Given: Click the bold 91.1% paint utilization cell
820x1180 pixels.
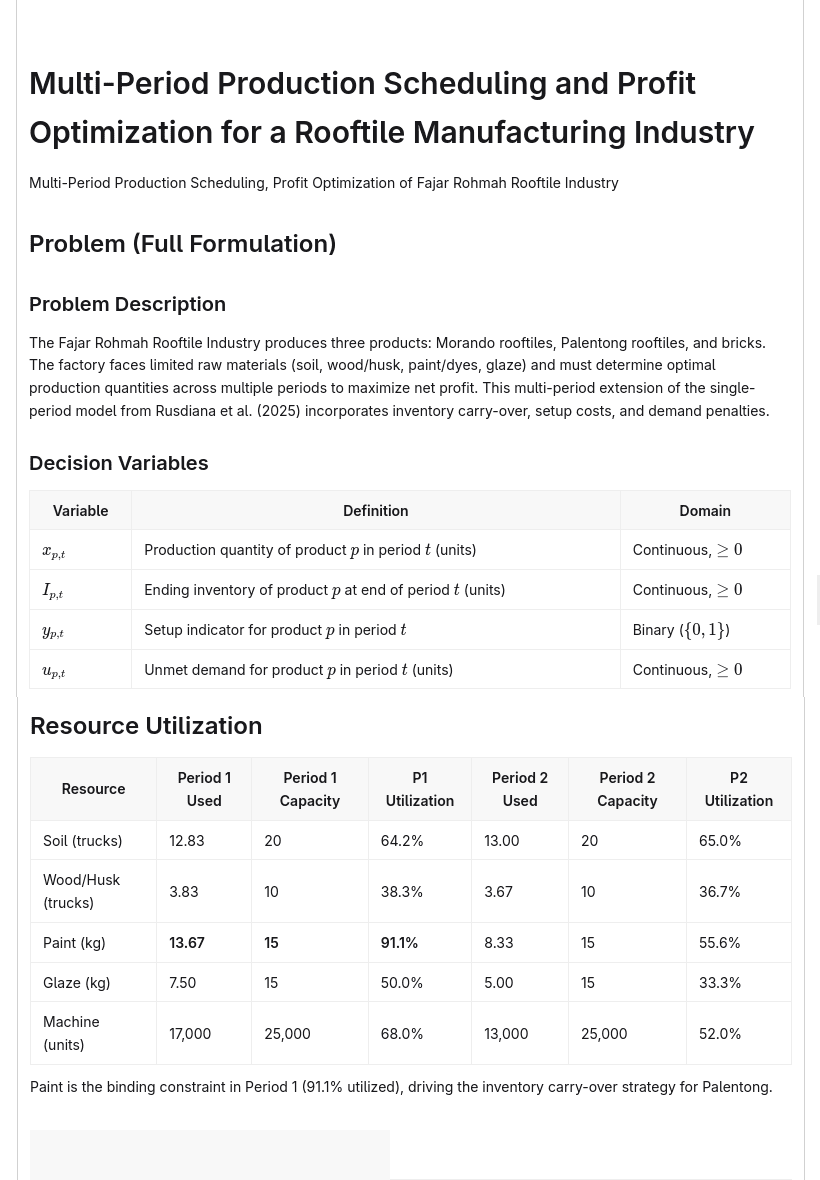Looking at the screenshot, I should click(420, 942).
